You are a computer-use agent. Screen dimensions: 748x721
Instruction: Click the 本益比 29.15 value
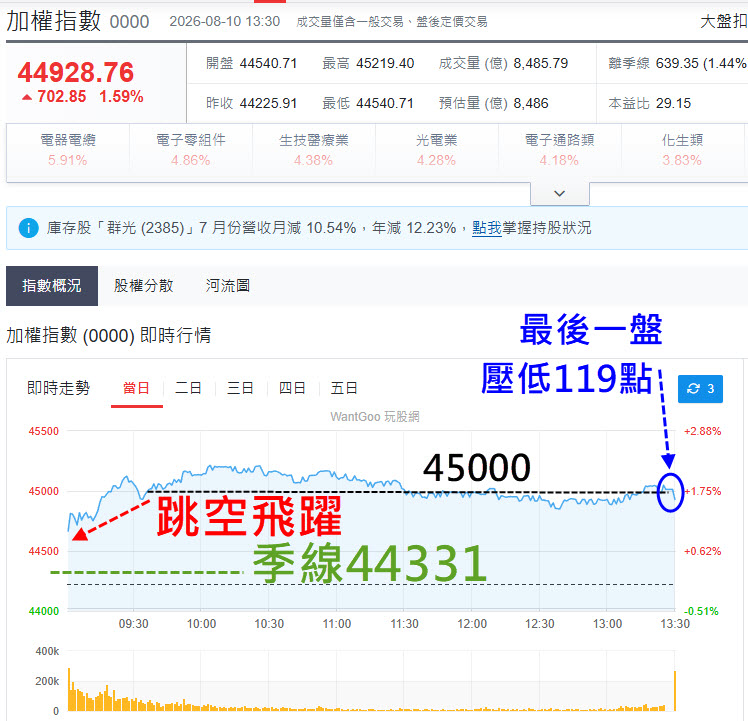tap(673, 103)
